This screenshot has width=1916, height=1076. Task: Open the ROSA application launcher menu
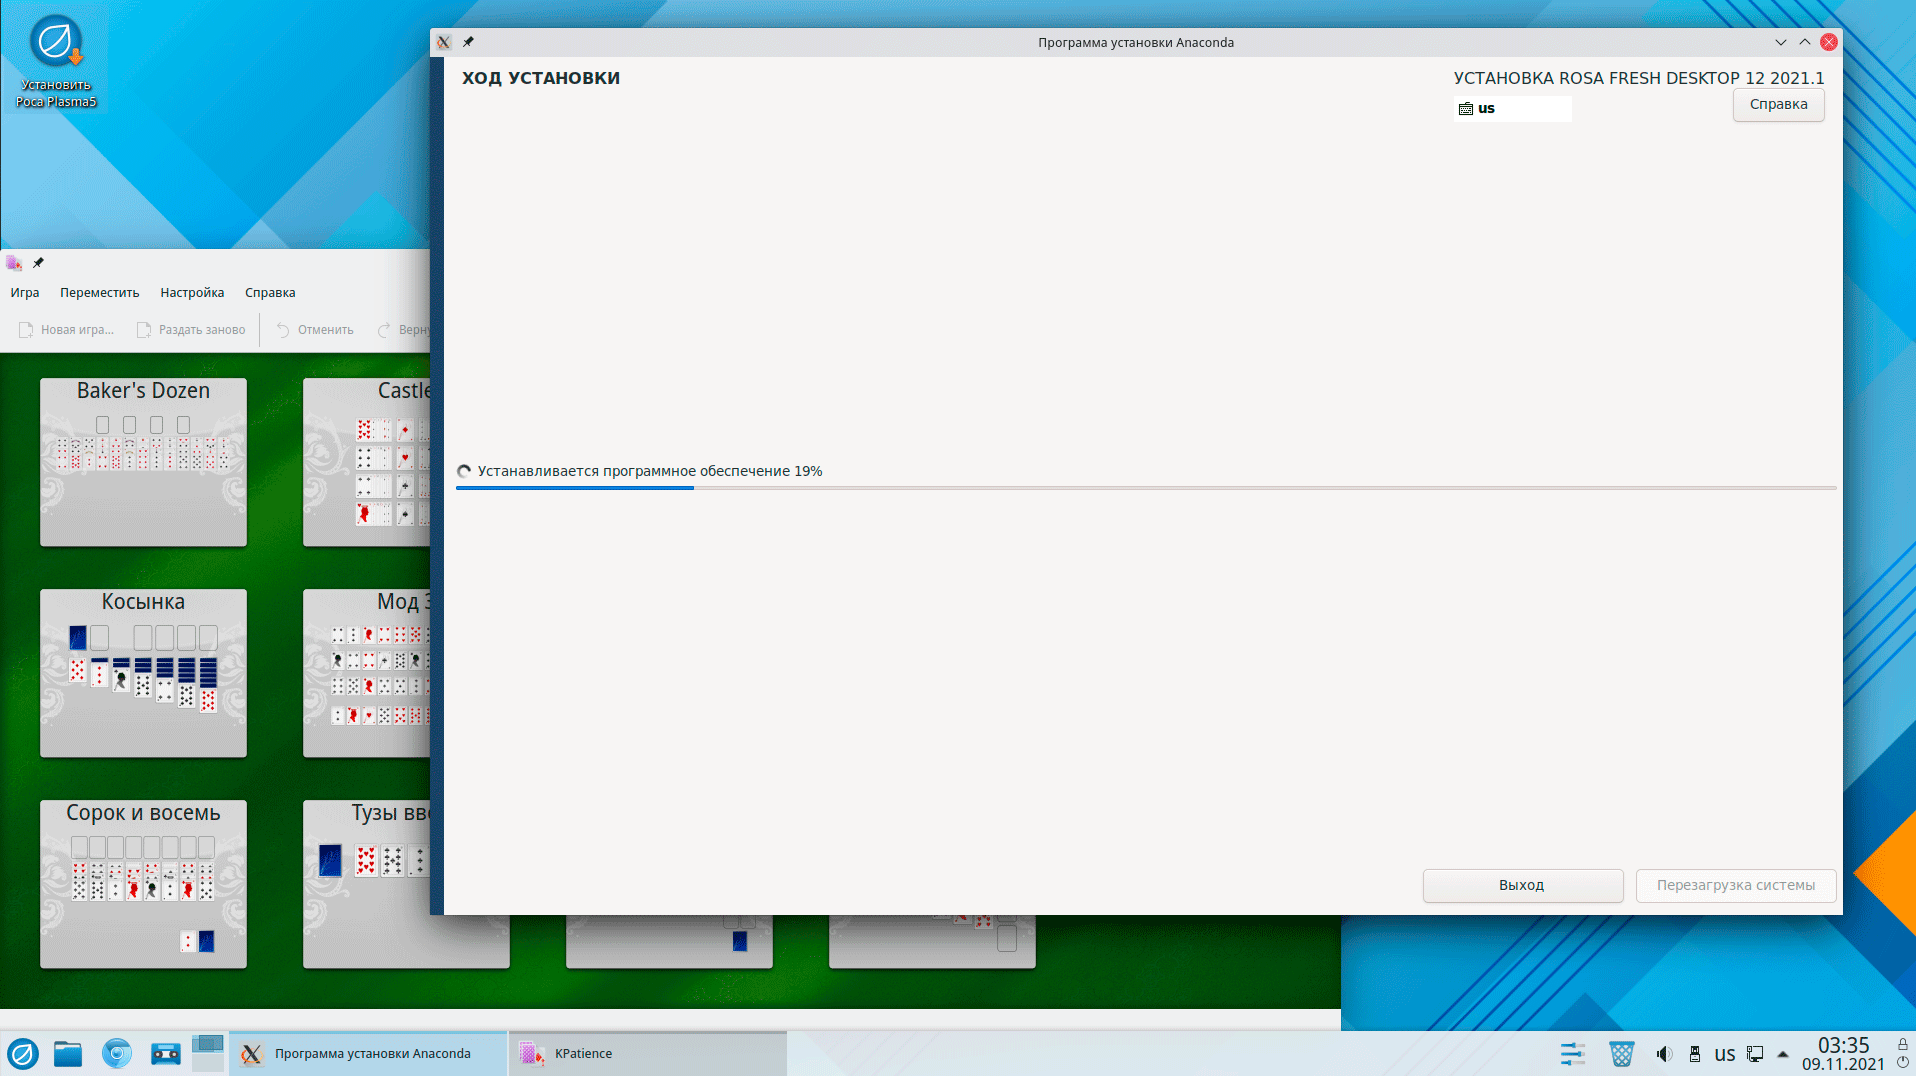coord(22,1054)
